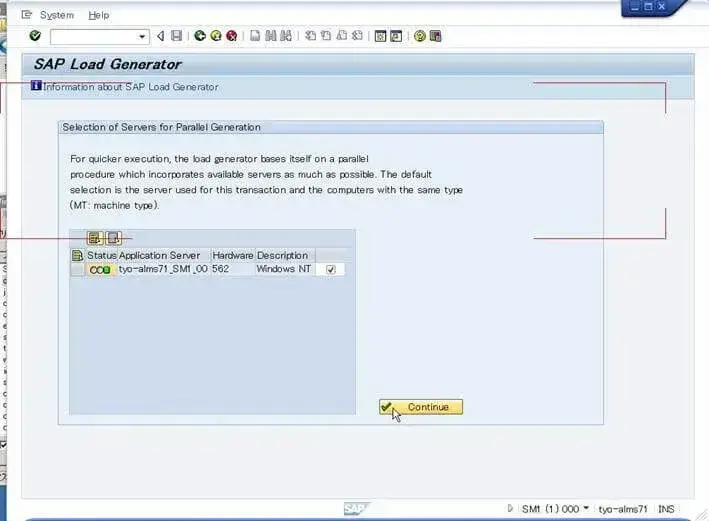Click the Last Page icon
The width and height of the screenshot is (709, 521).
pyautogui.click(x=357, y=36)
